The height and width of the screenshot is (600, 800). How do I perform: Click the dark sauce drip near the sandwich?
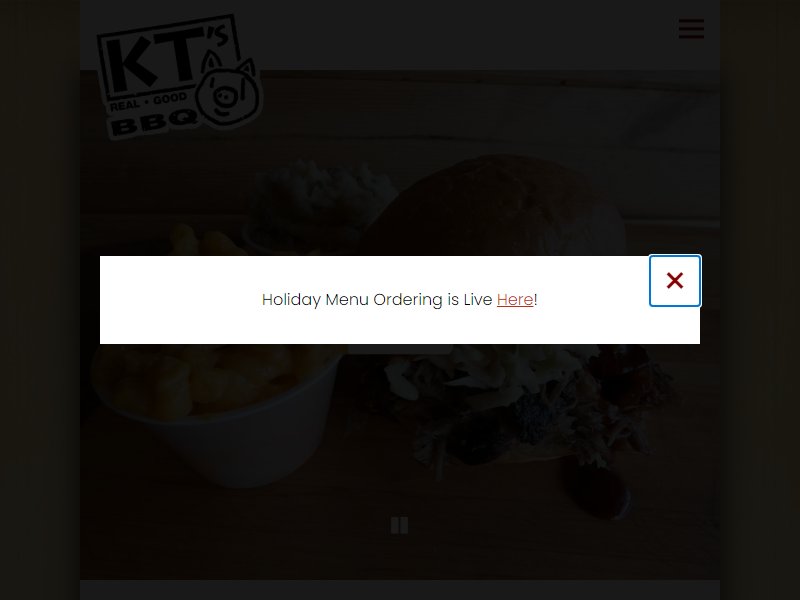tap(597, 487)
